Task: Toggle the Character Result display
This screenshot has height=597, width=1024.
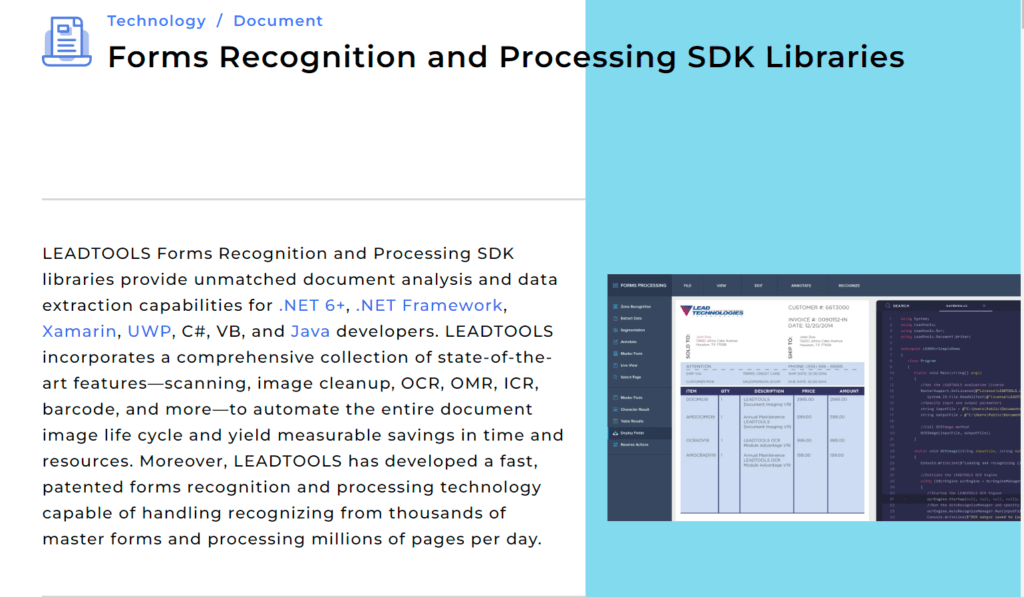Action: tap(634, 409)
